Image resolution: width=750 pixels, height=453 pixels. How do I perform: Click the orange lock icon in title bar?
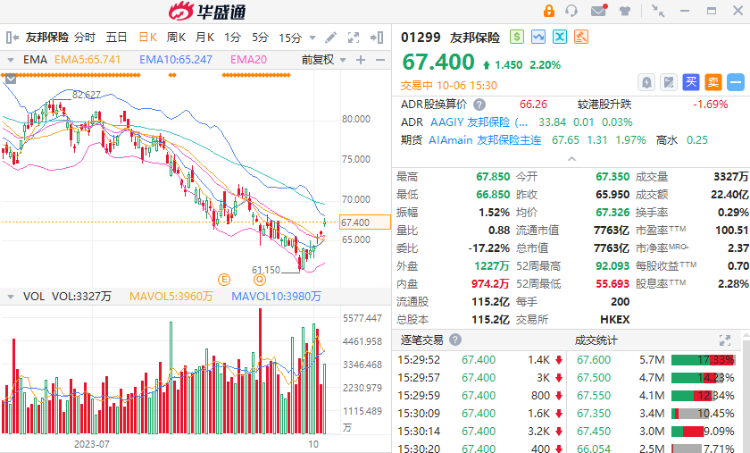pos(549,11)
